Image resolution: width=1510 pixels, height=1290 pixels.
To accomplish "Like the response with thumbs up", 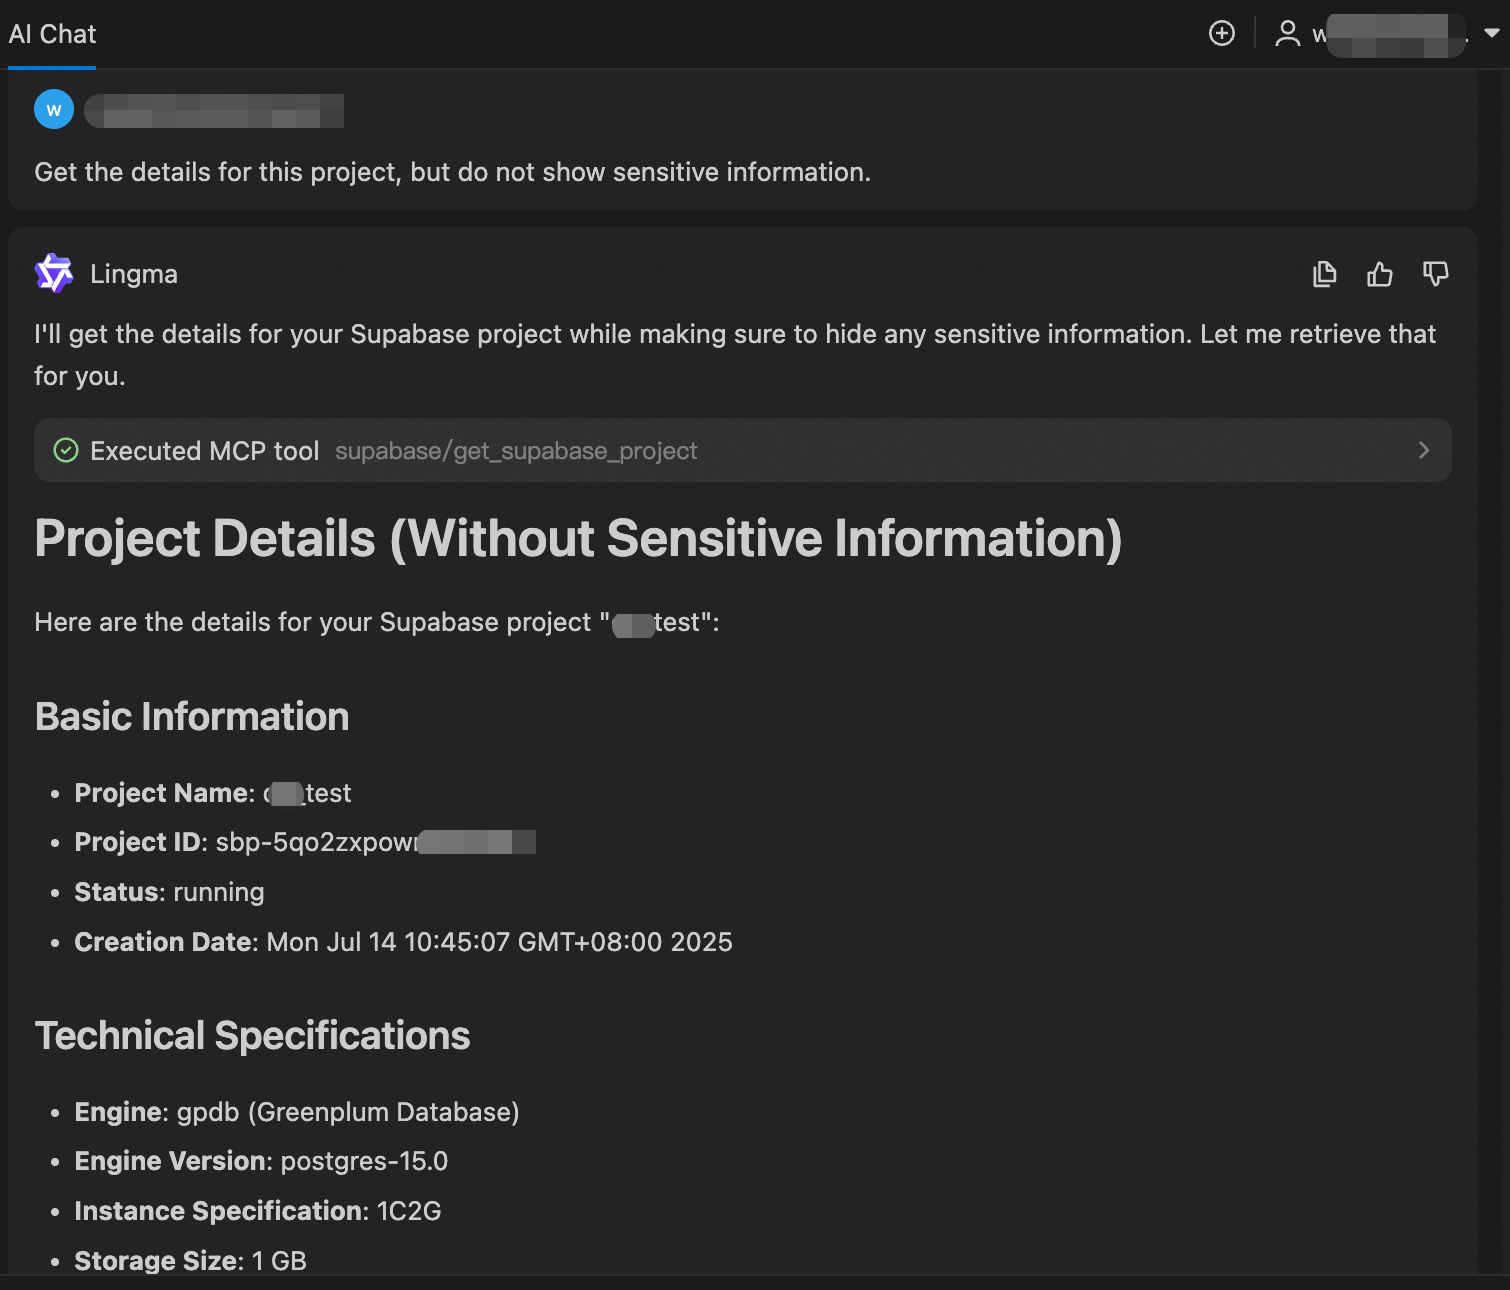I will pos(1380,274).
